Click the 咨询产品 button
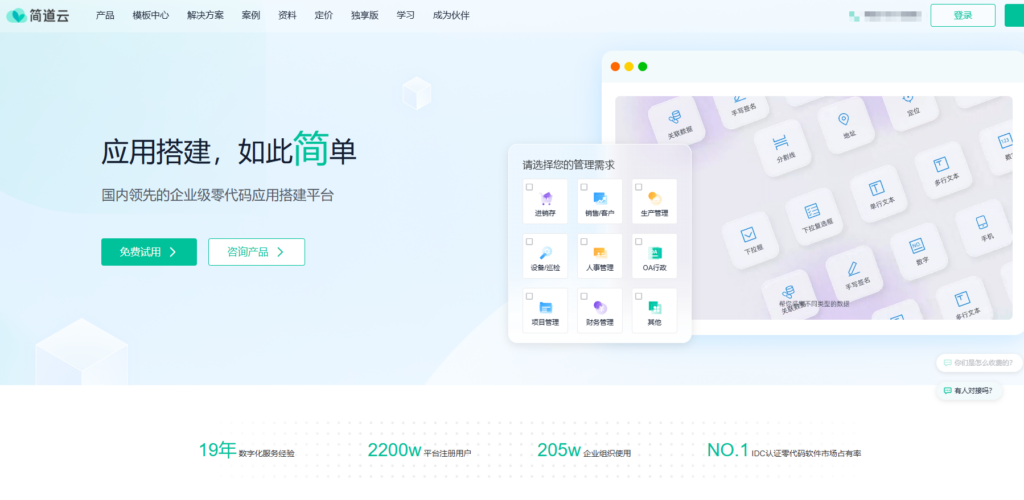 (x=256, y=252)
